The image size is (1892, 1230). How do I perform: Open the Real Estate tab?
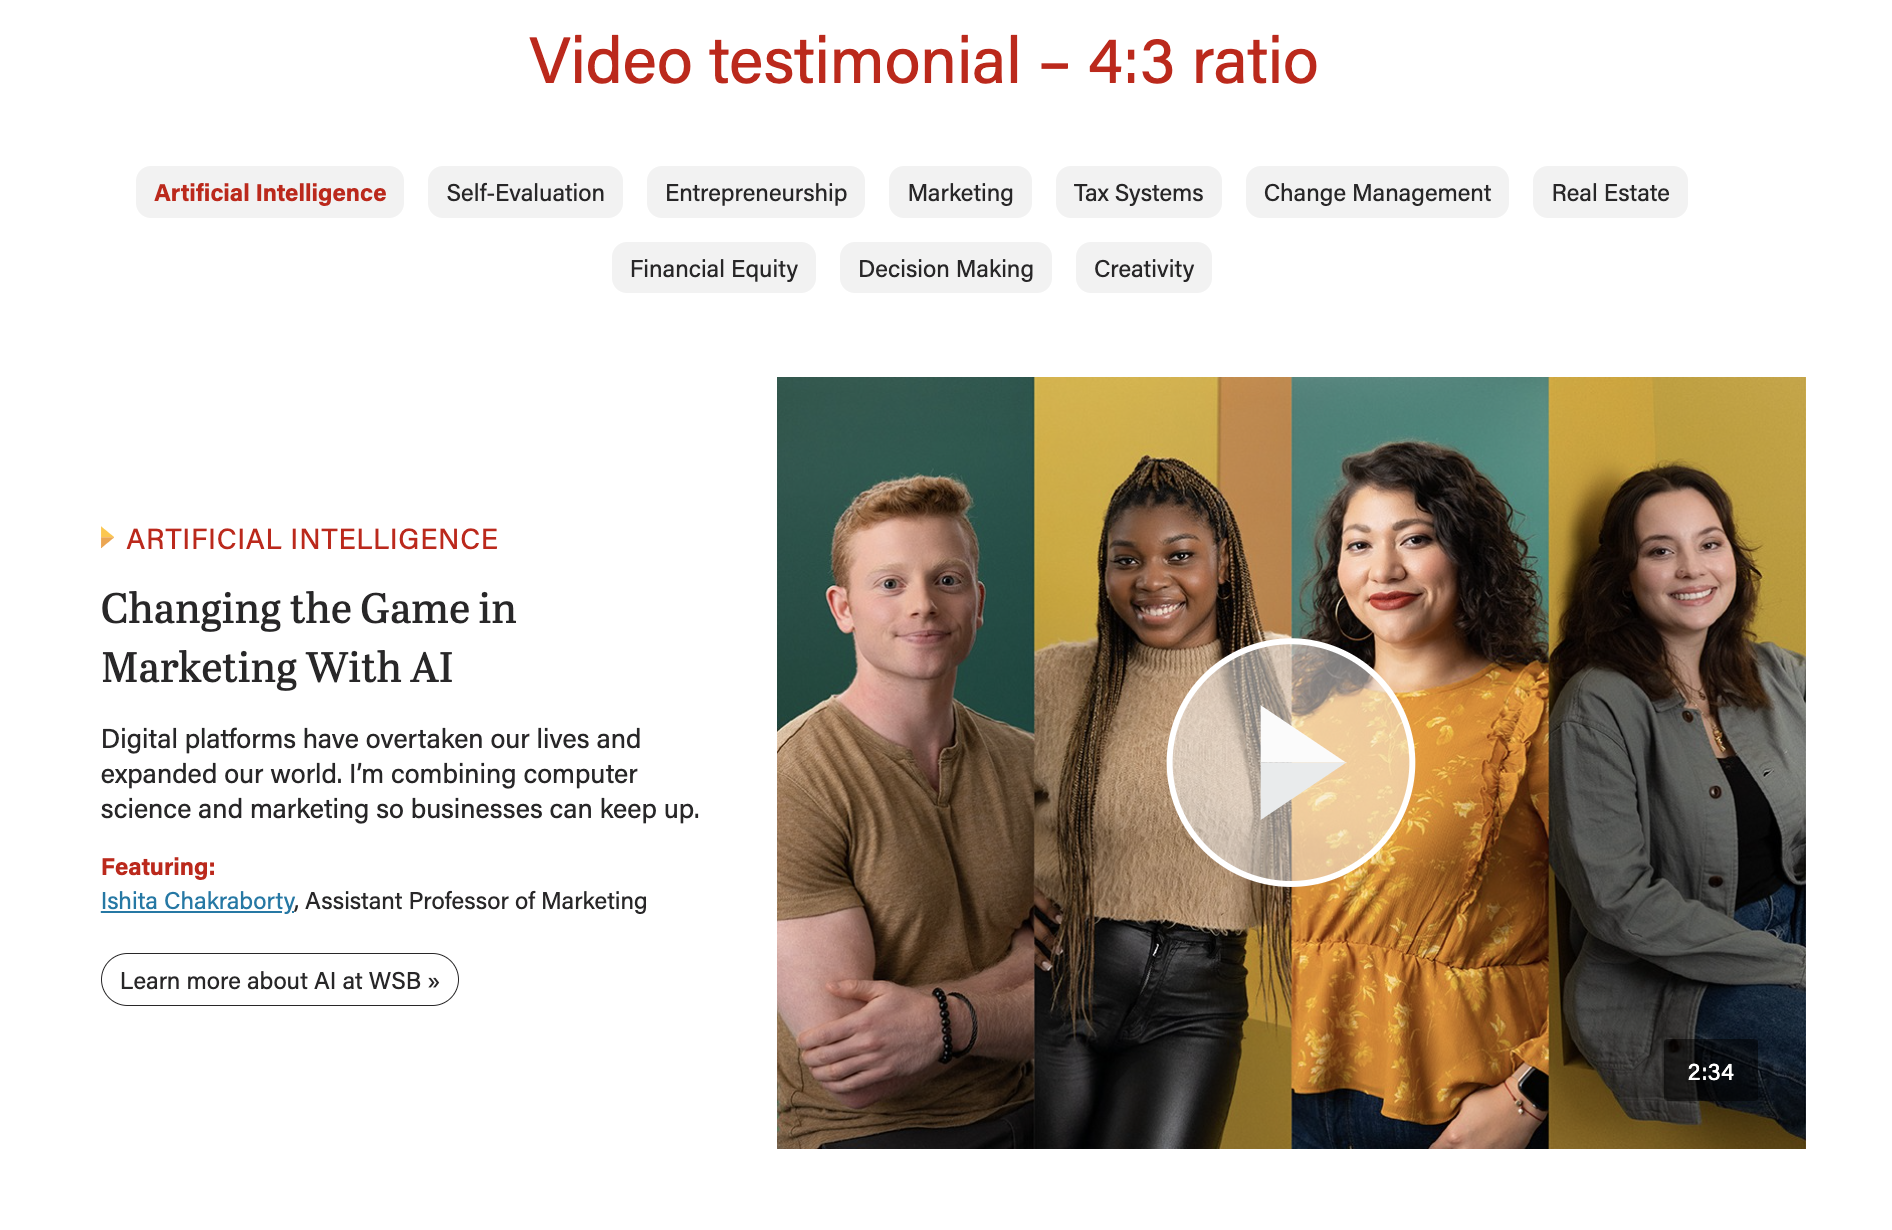coord(1610,193)
